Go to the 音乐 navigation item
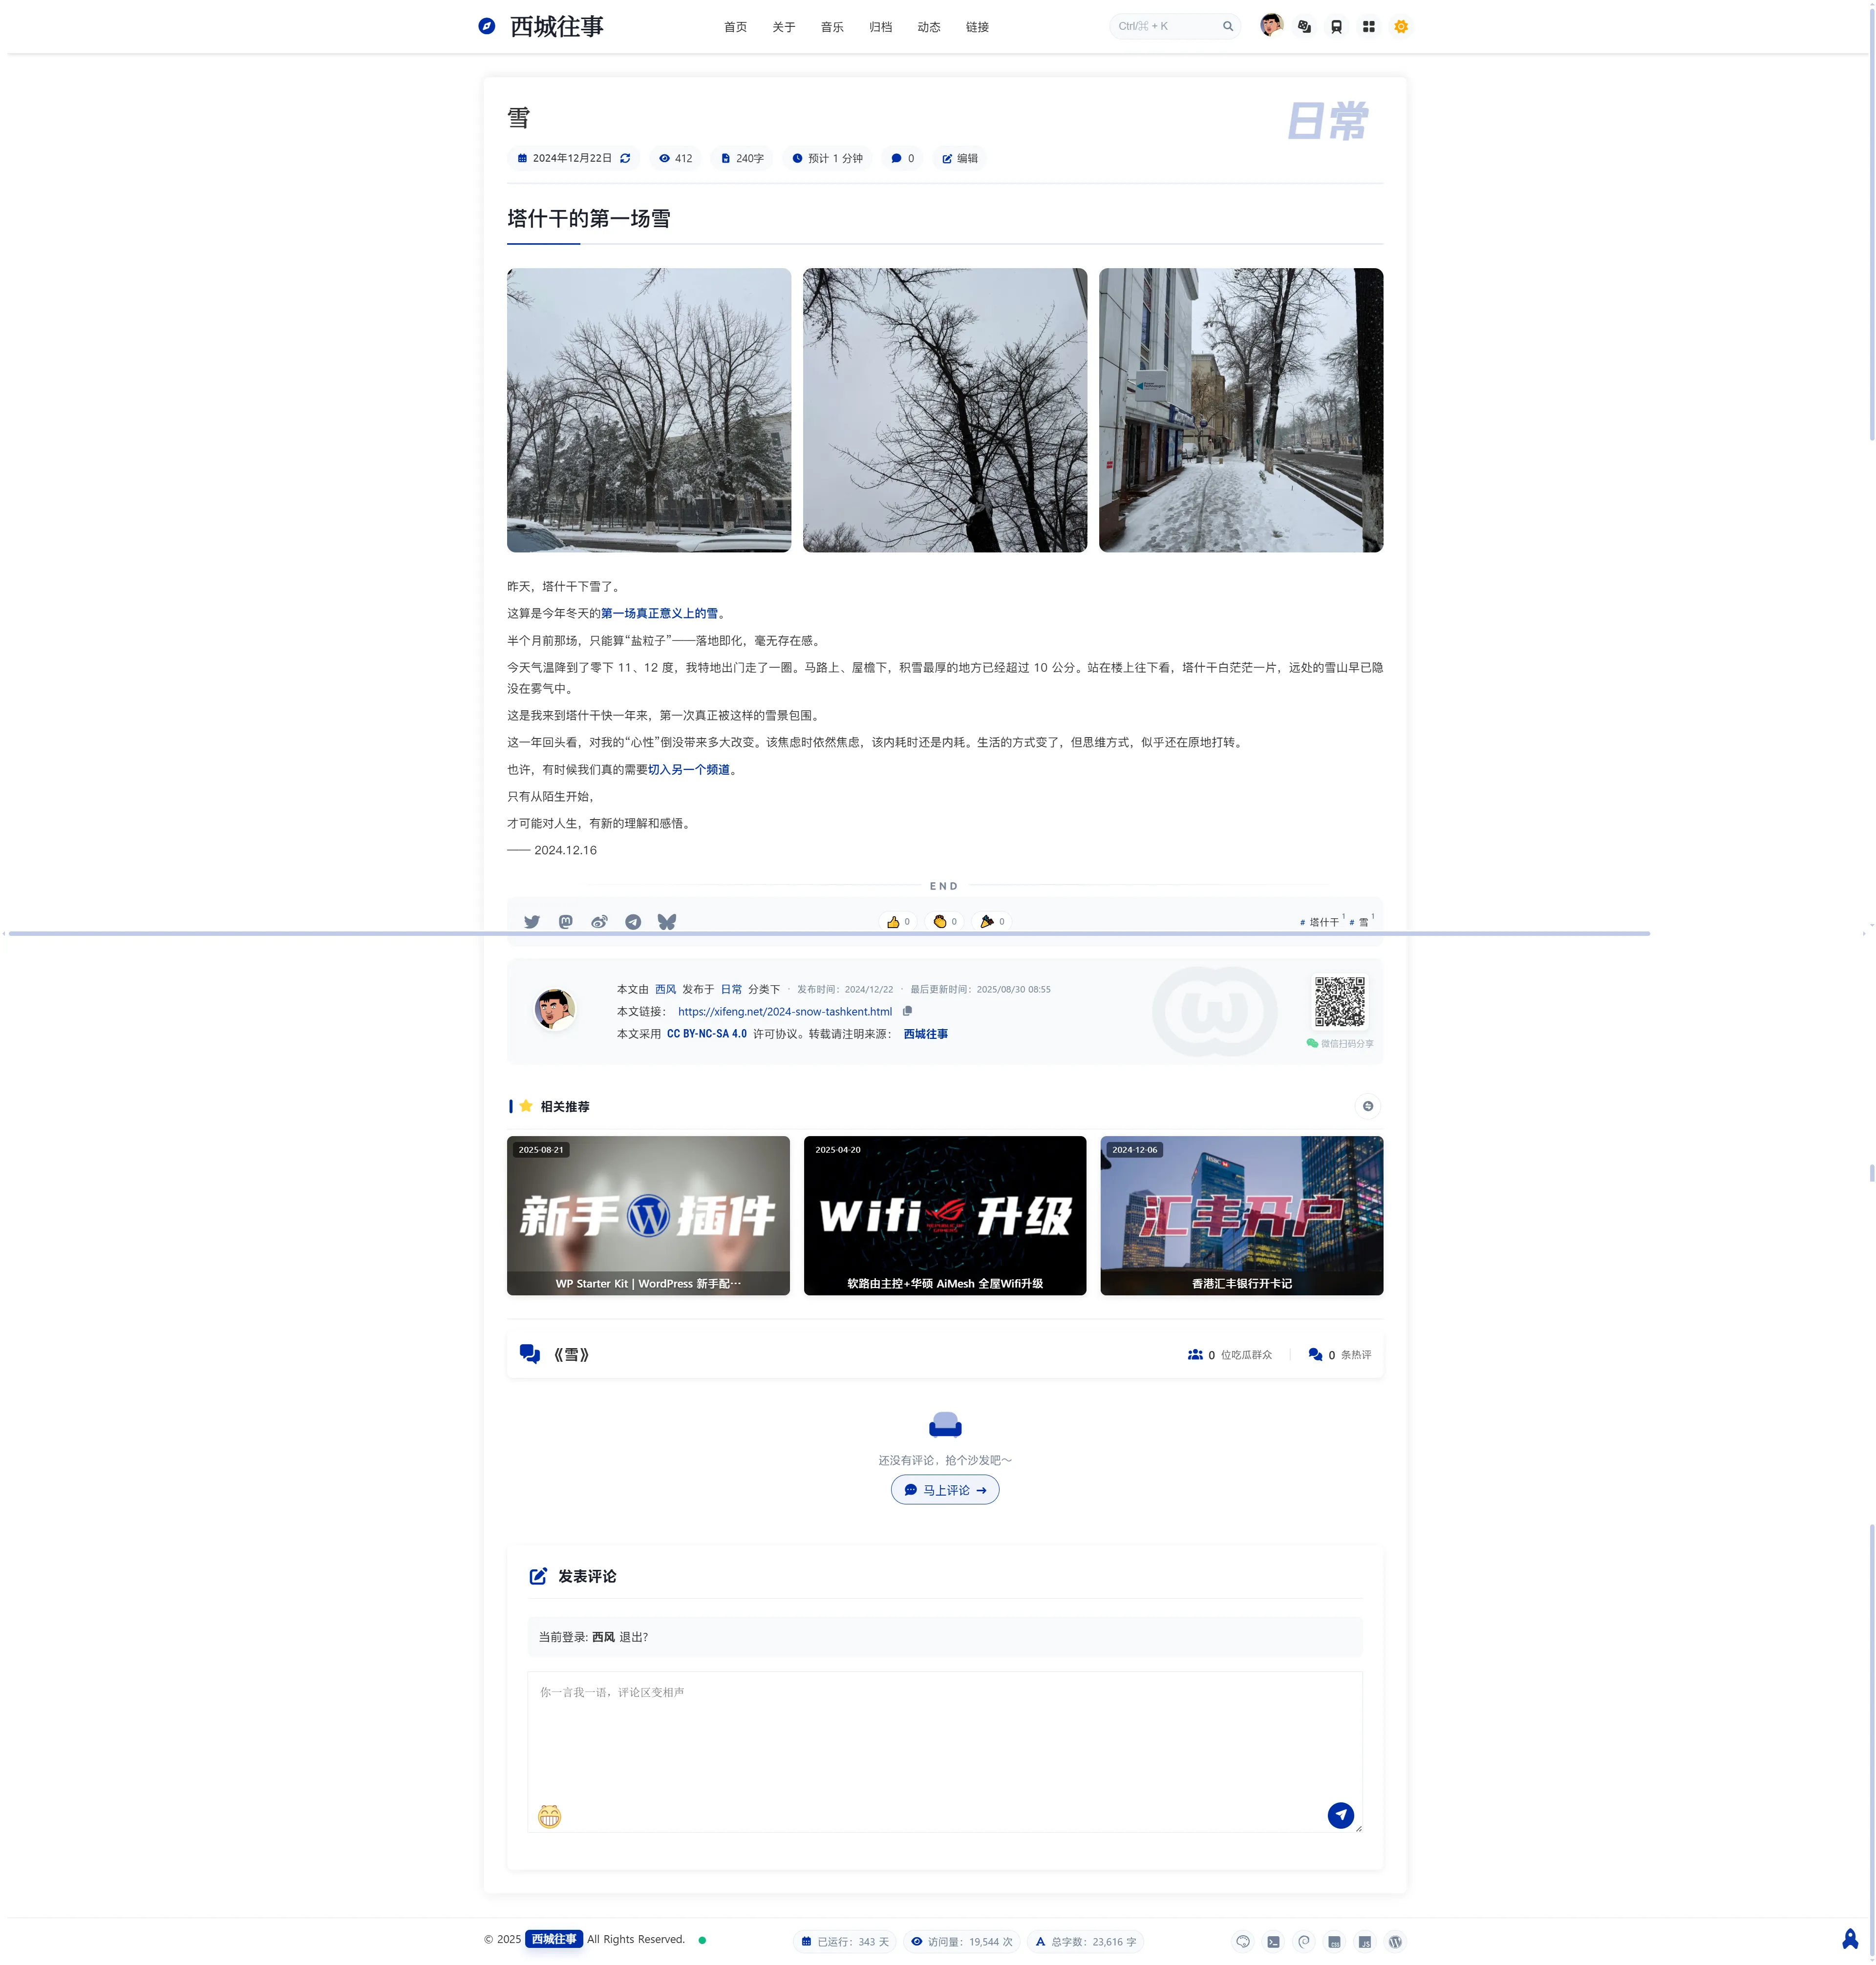The height and width of the screenshot is (1965, 1876). coord(832,27)
